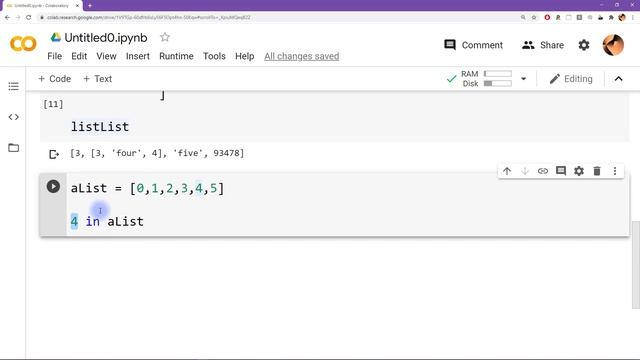Viewport: 640px width, 360px height.
Task: Star the Untitled0.ipynb notebook
Action: [165, 37]
